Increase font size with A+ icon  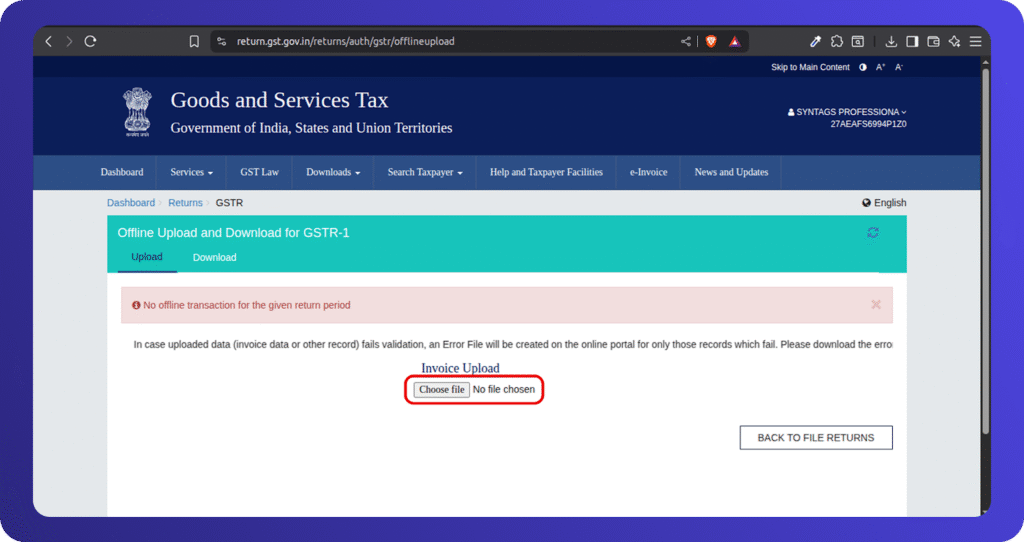click(x=880, y=67)
